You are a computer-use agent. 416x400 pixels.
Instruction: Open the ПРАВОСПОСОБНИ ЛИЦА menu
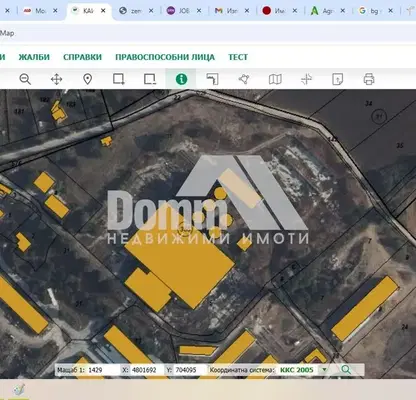[x=165, y=57]
